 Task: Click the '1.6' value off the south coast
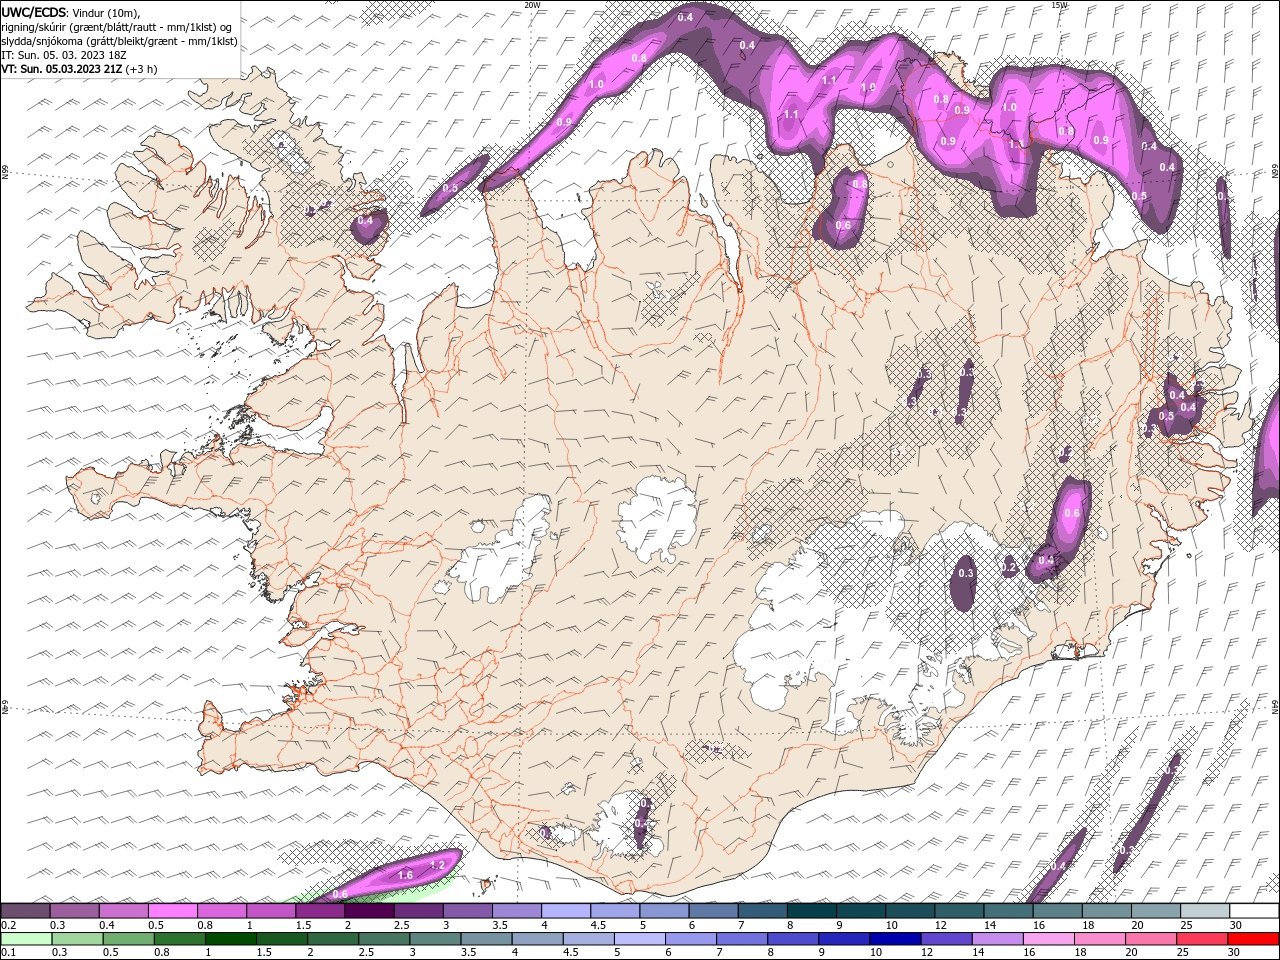point(405,875)
